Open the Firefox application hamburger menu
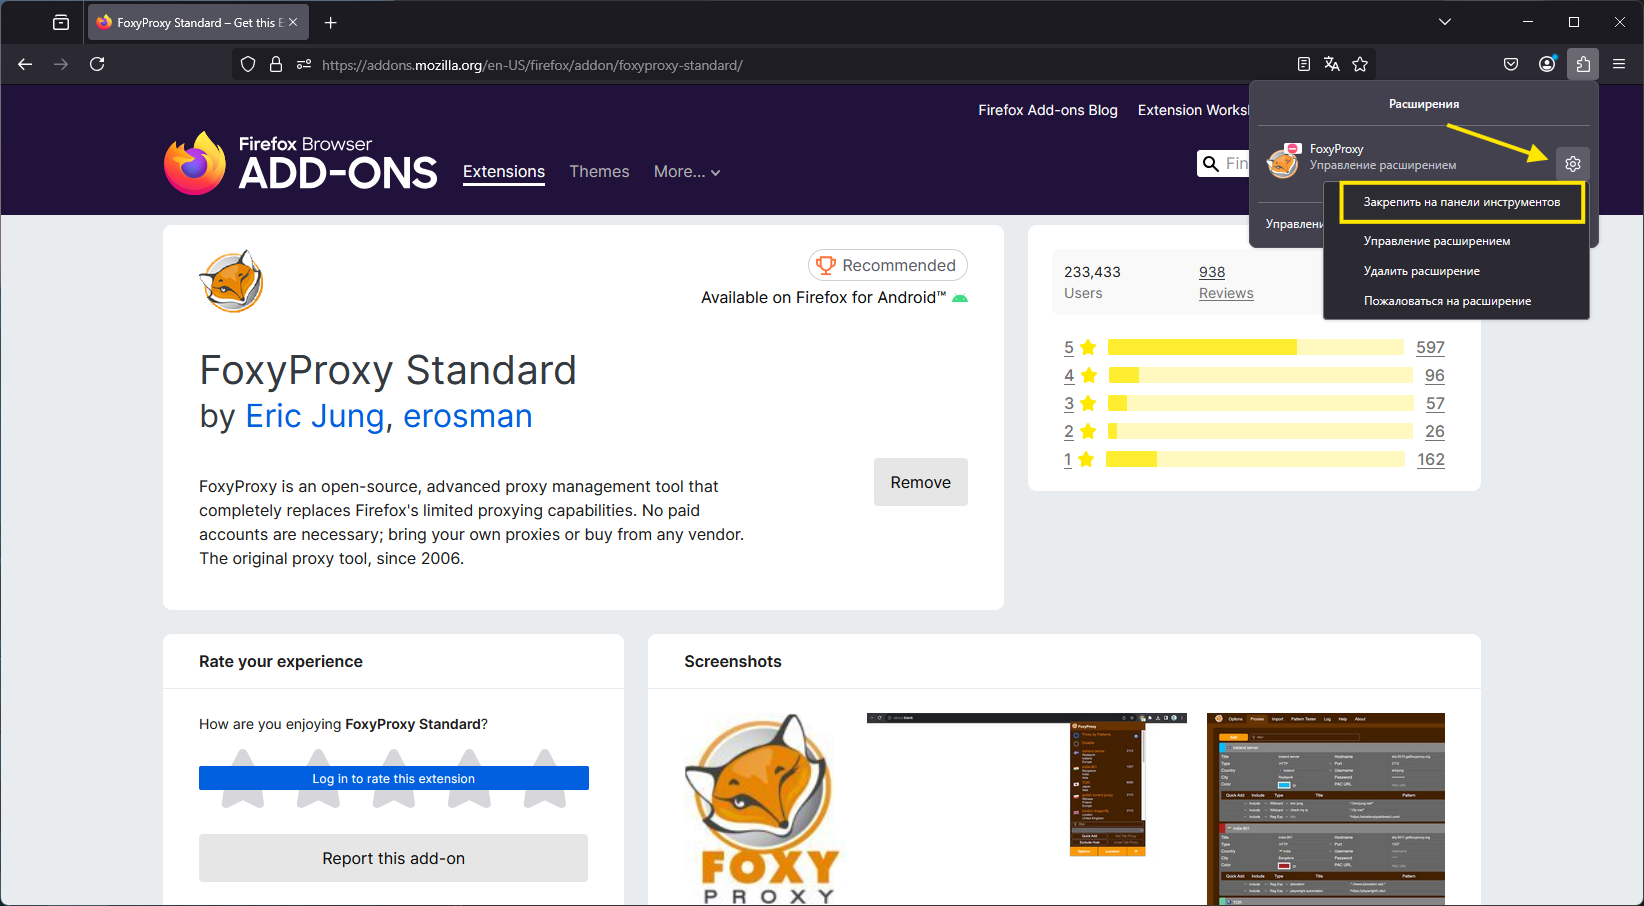 pyautogui.click(x=1619, y=64)
